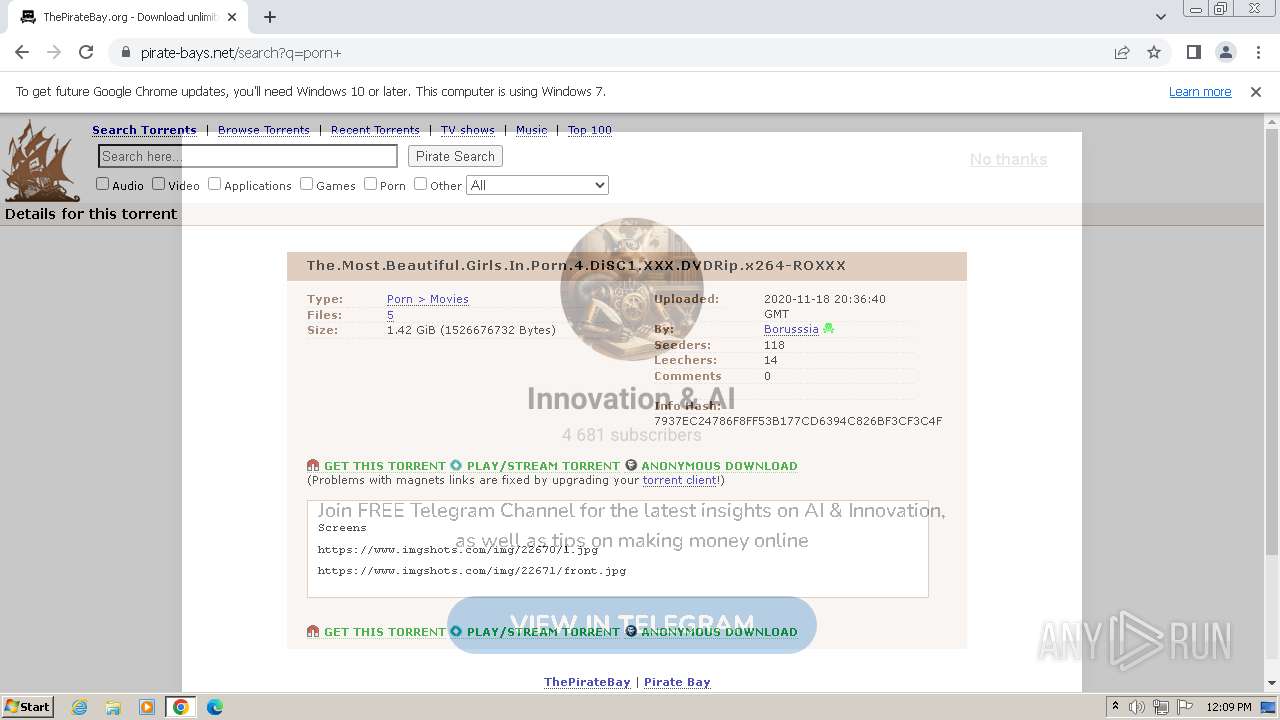Click the globe icon before upper ANONYMOUS DOWNLOAD
Screen dimensions: 1280x720
pos(631,466)
